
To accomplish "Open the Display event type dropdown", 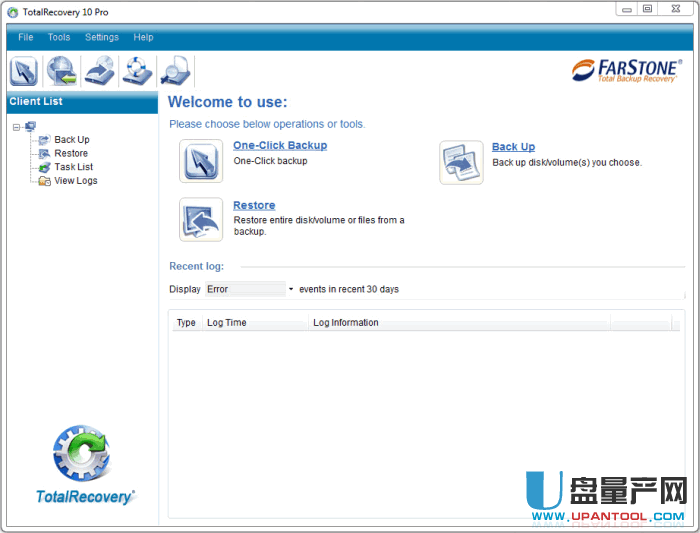I will point(291,290).
